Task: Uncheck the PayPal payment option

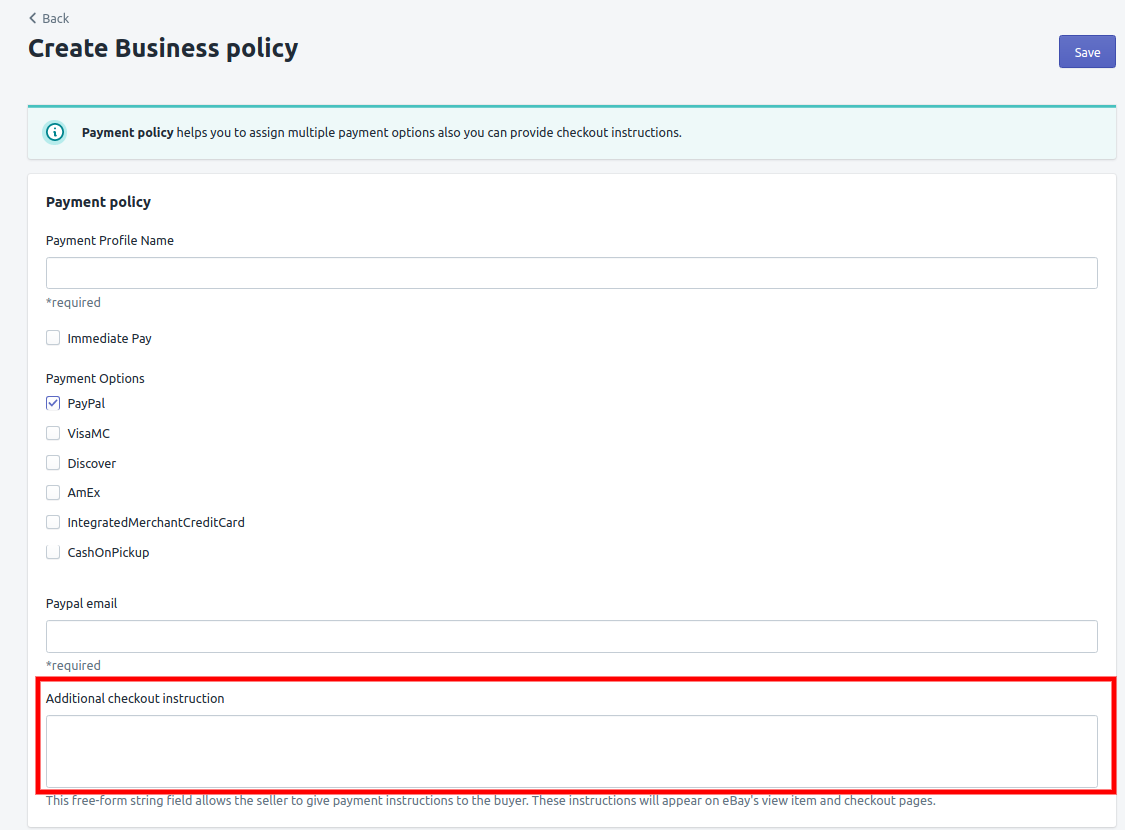Action: (x=53, y=404)
